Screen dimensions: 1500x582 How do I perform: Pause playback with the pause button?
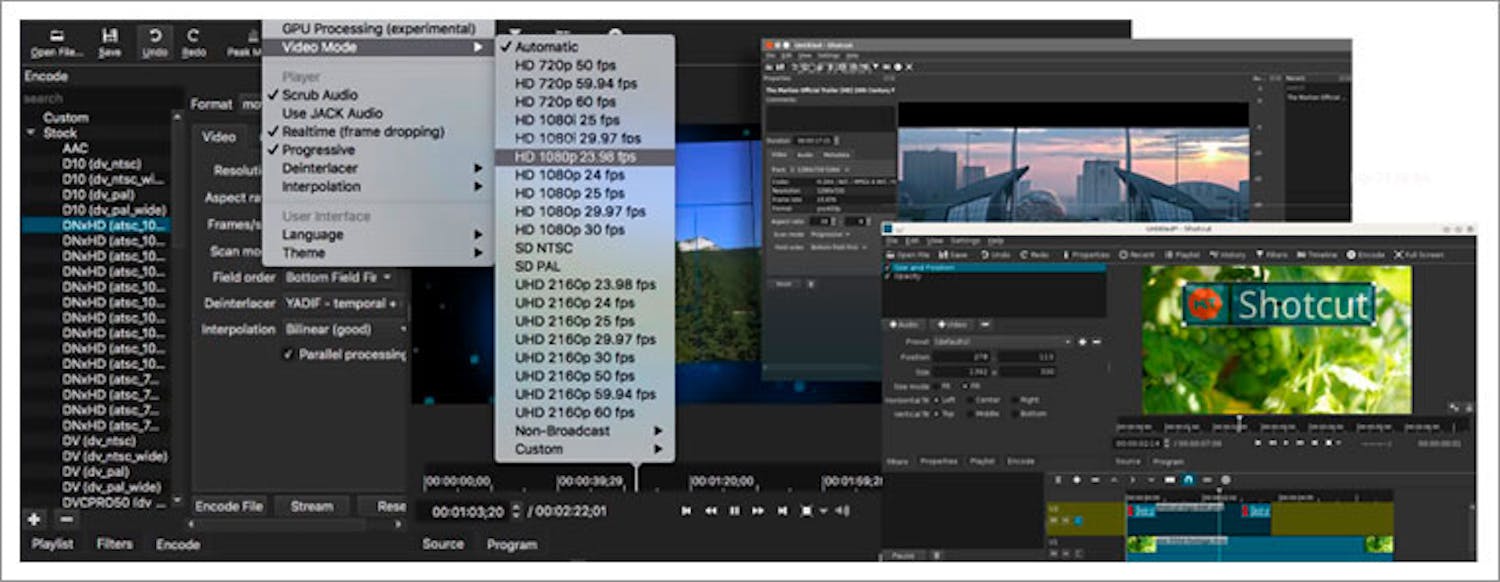(x=735, y=511)
